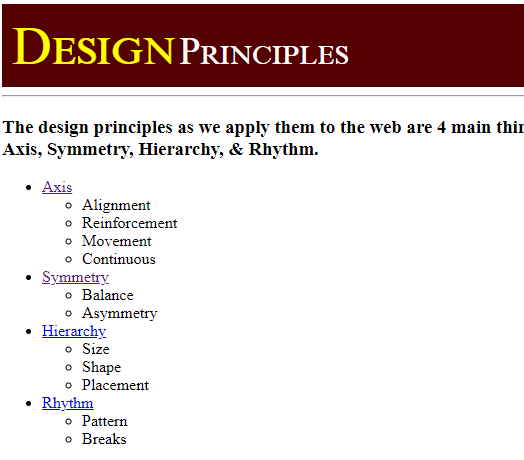Screen dimensions: 524x460
Task: Open the Rhythm link
Action: [68, 403]
